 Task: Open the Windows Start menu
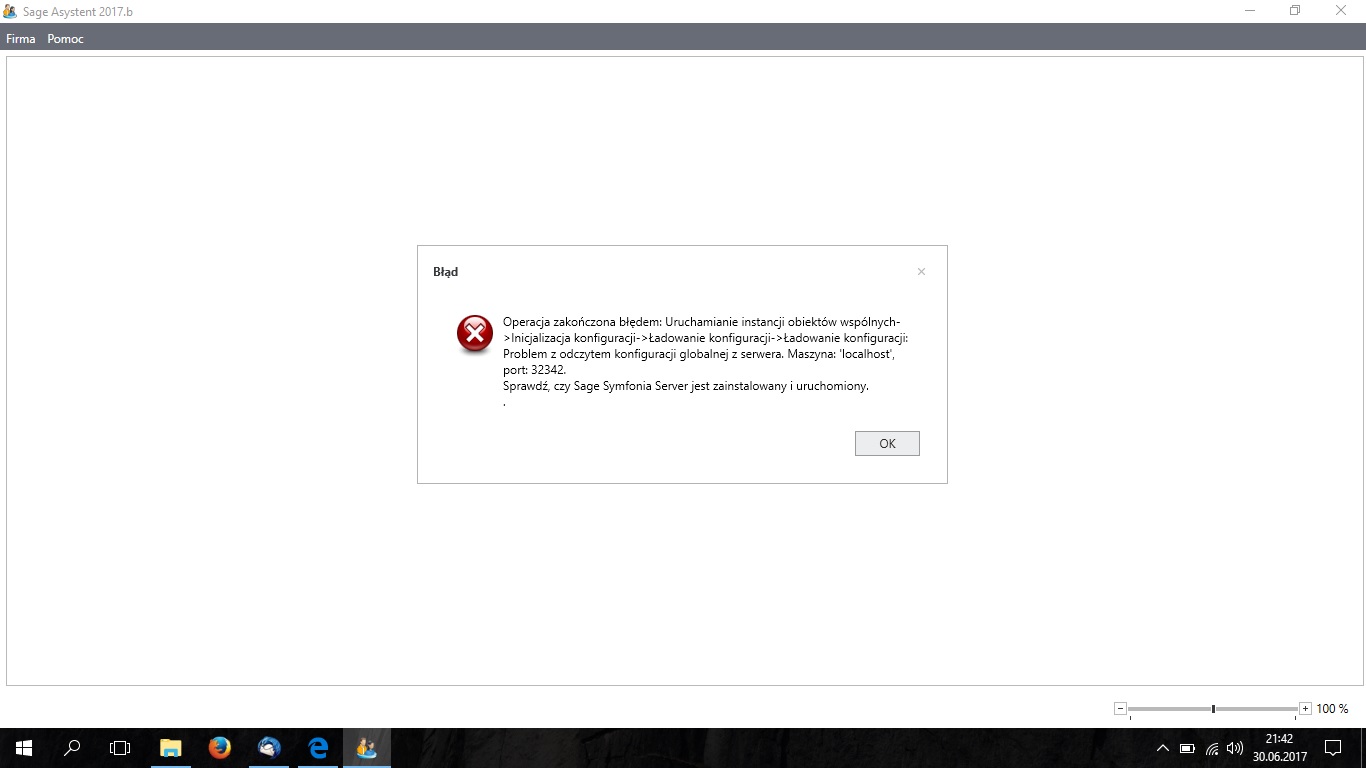(24, 747)
